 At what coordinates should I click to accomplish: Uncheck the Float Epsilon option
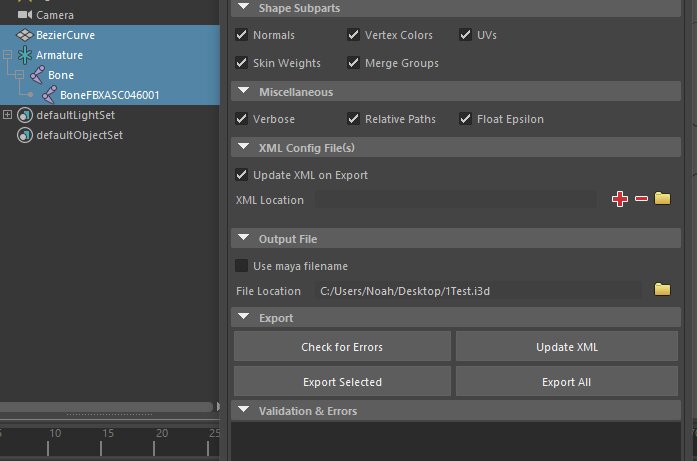[x=466, y=119]
